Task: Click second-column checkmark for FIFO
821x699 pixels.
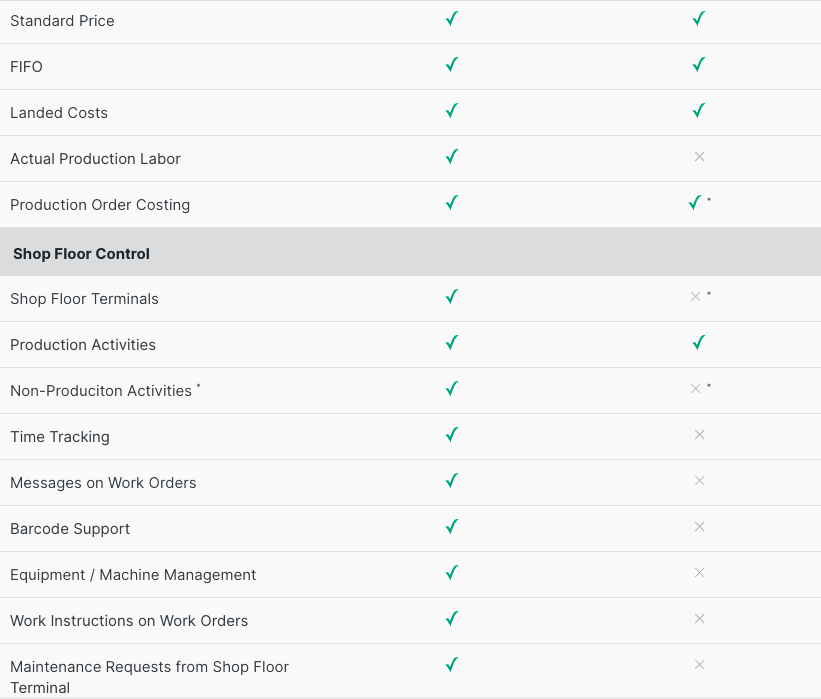Action: pyautogui.click(x=699, y=65)
